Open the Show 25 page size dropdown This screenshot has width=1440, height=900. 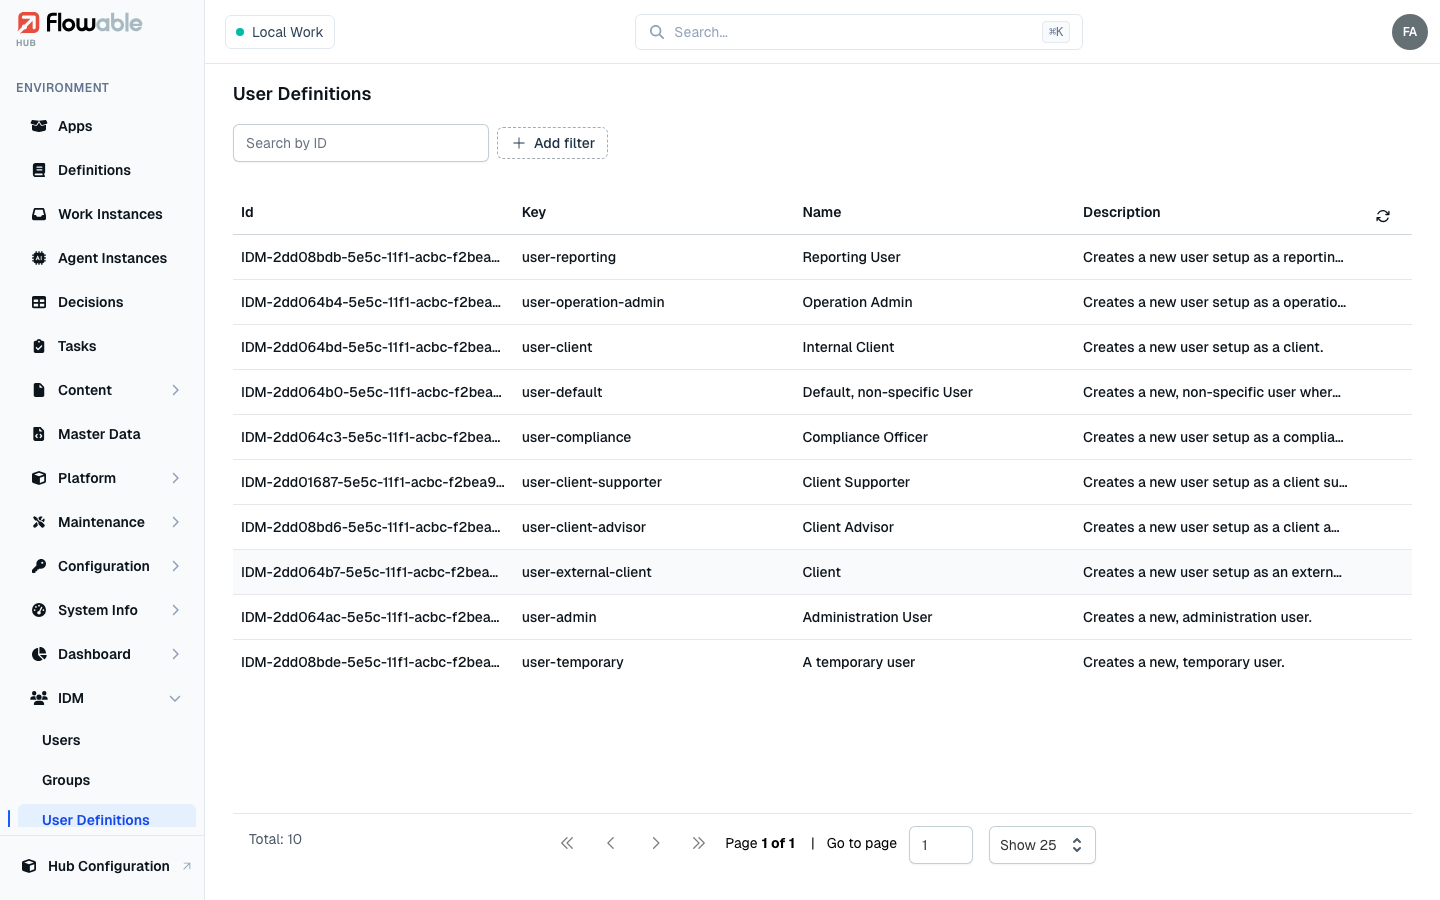tap(1042, 845)
